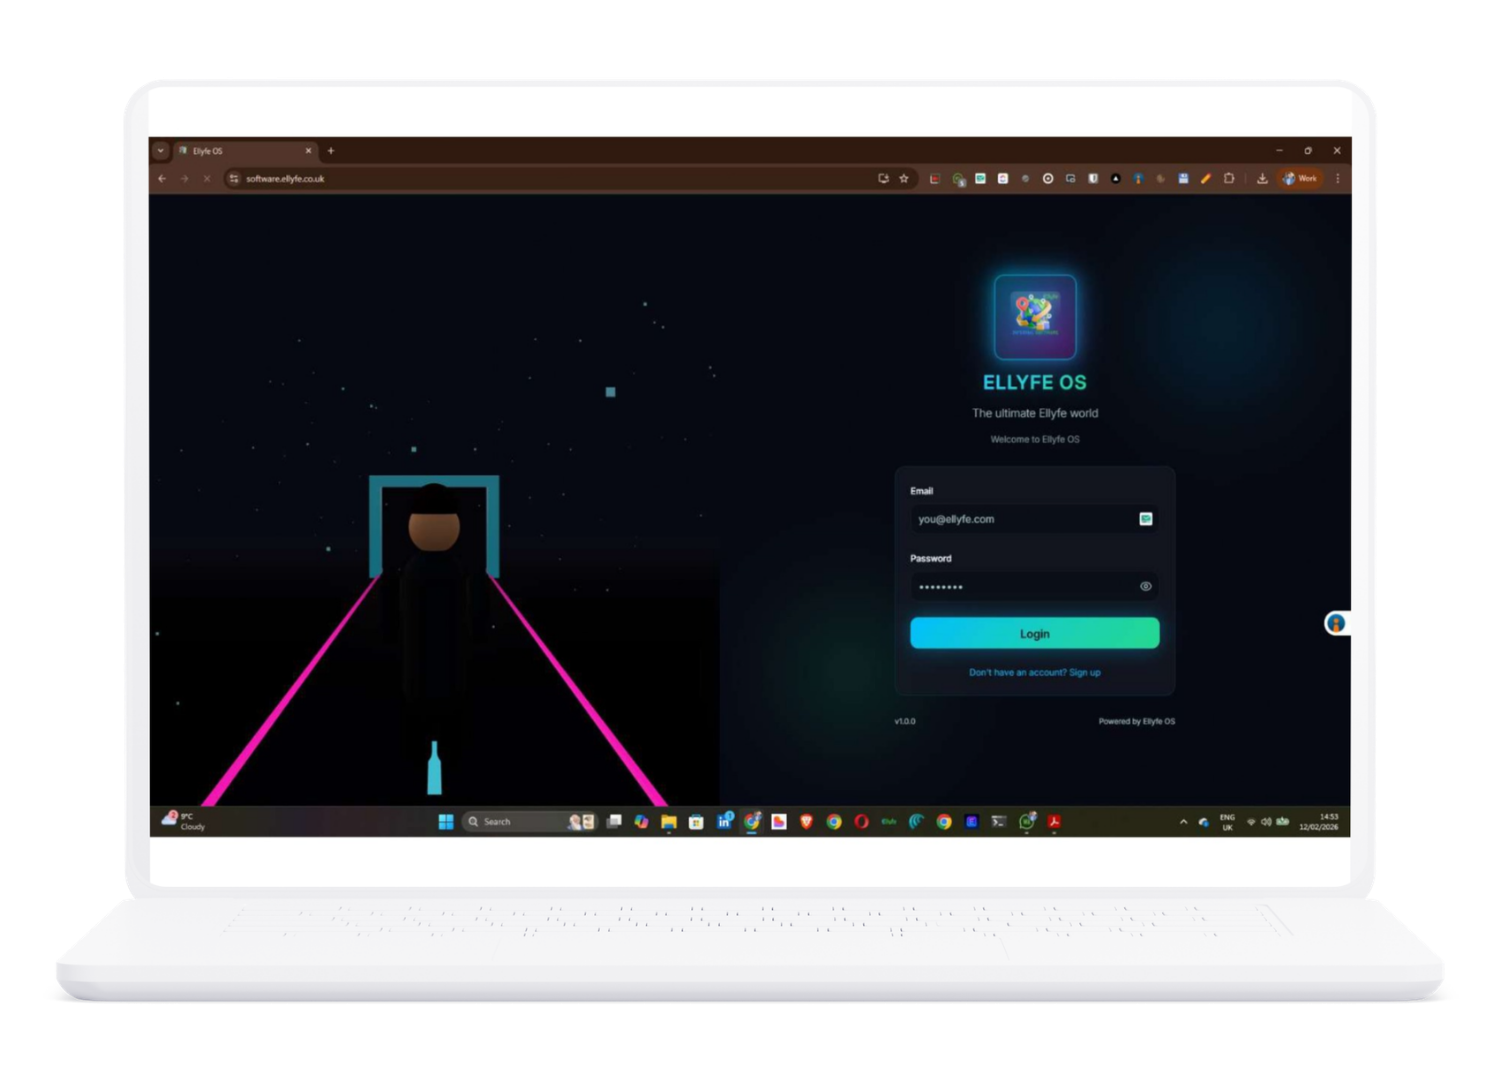The image size is (1500, 1080).
Task: Click the floppy disk save extension icon
Action: 1183,178
